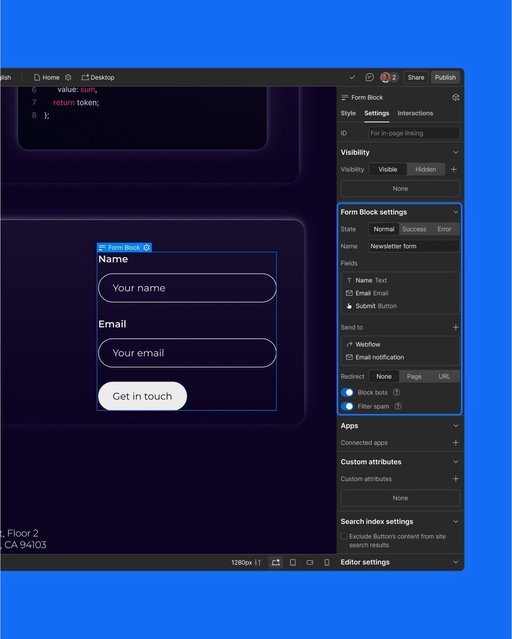Select the desktop breakpoint icon in bottom bar
This screenshot has height=639, width=512.
click(x=276, y=562)
